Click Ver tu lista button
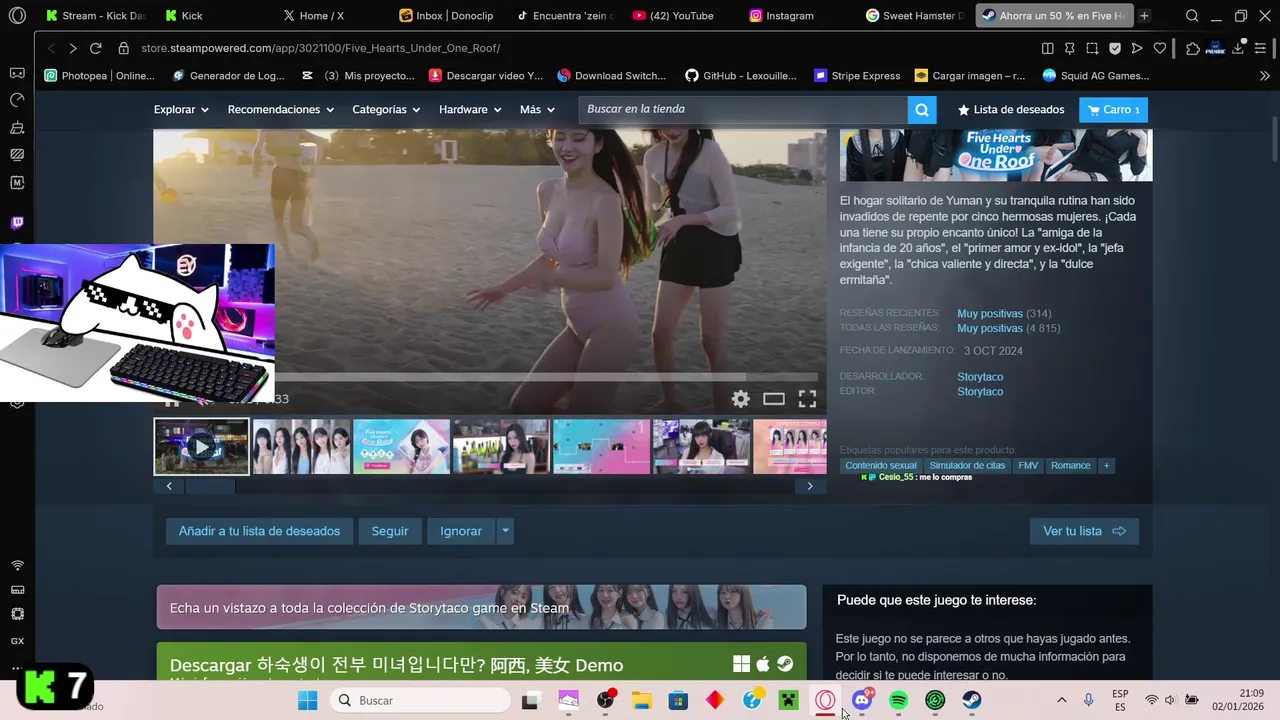 point(1084,531)
